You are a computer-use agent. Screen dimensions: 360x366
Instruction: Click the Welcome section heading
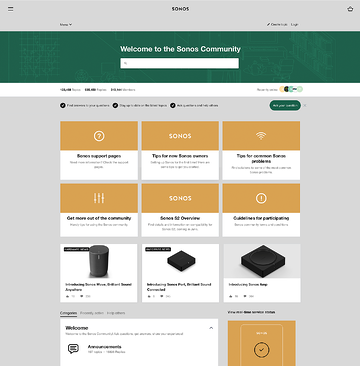(x=77, y=328)
